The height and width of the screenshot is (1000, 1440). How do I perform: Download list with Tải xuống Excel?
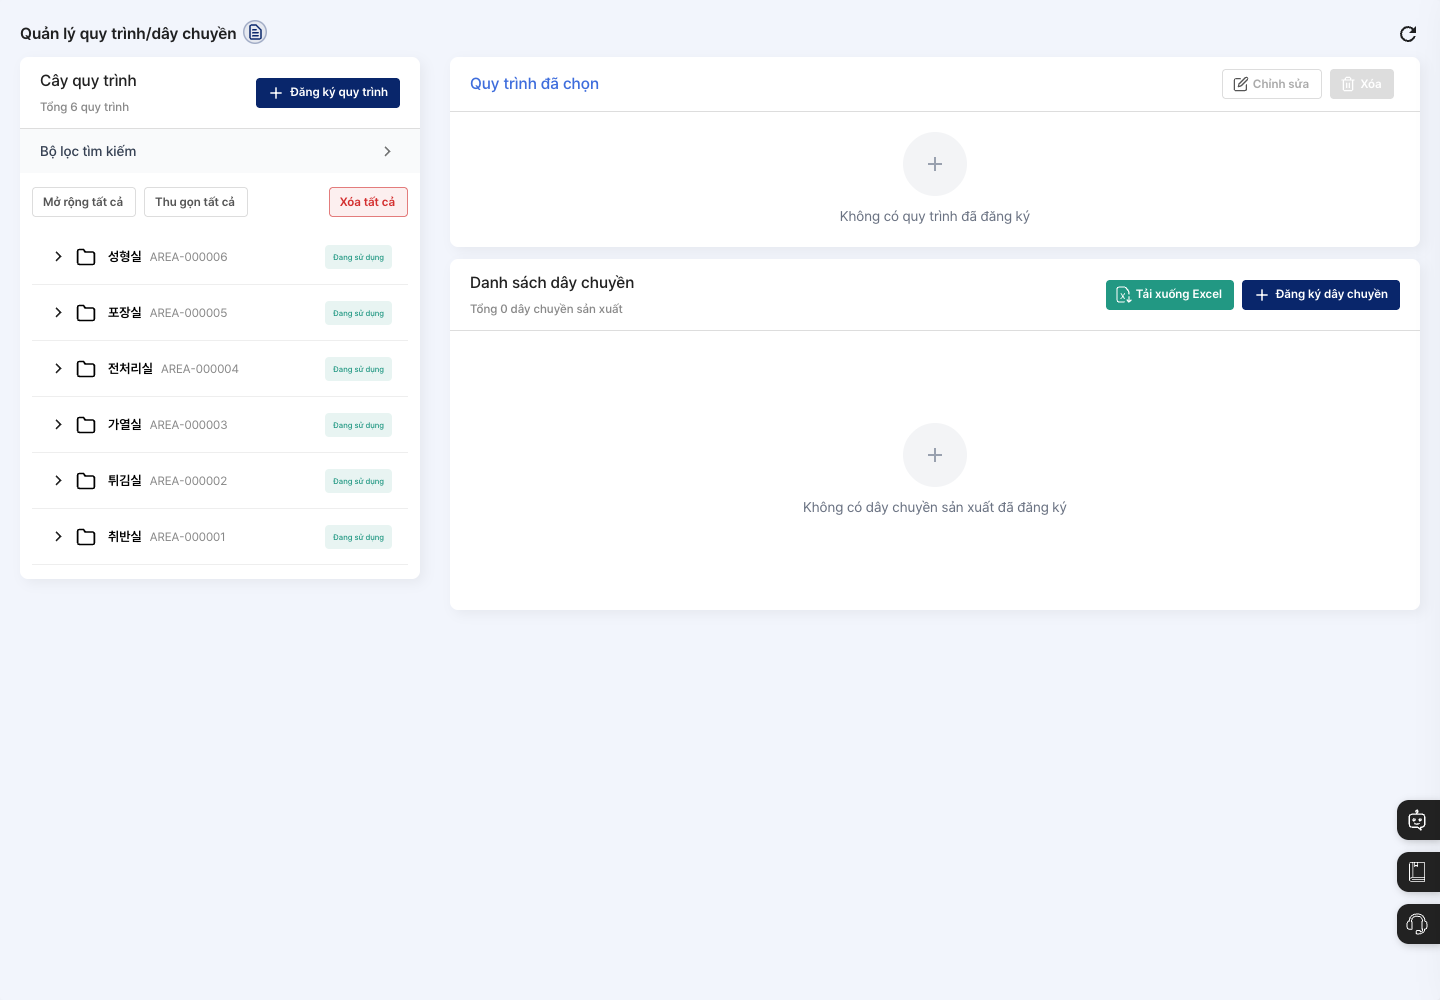pos(1170,295)
